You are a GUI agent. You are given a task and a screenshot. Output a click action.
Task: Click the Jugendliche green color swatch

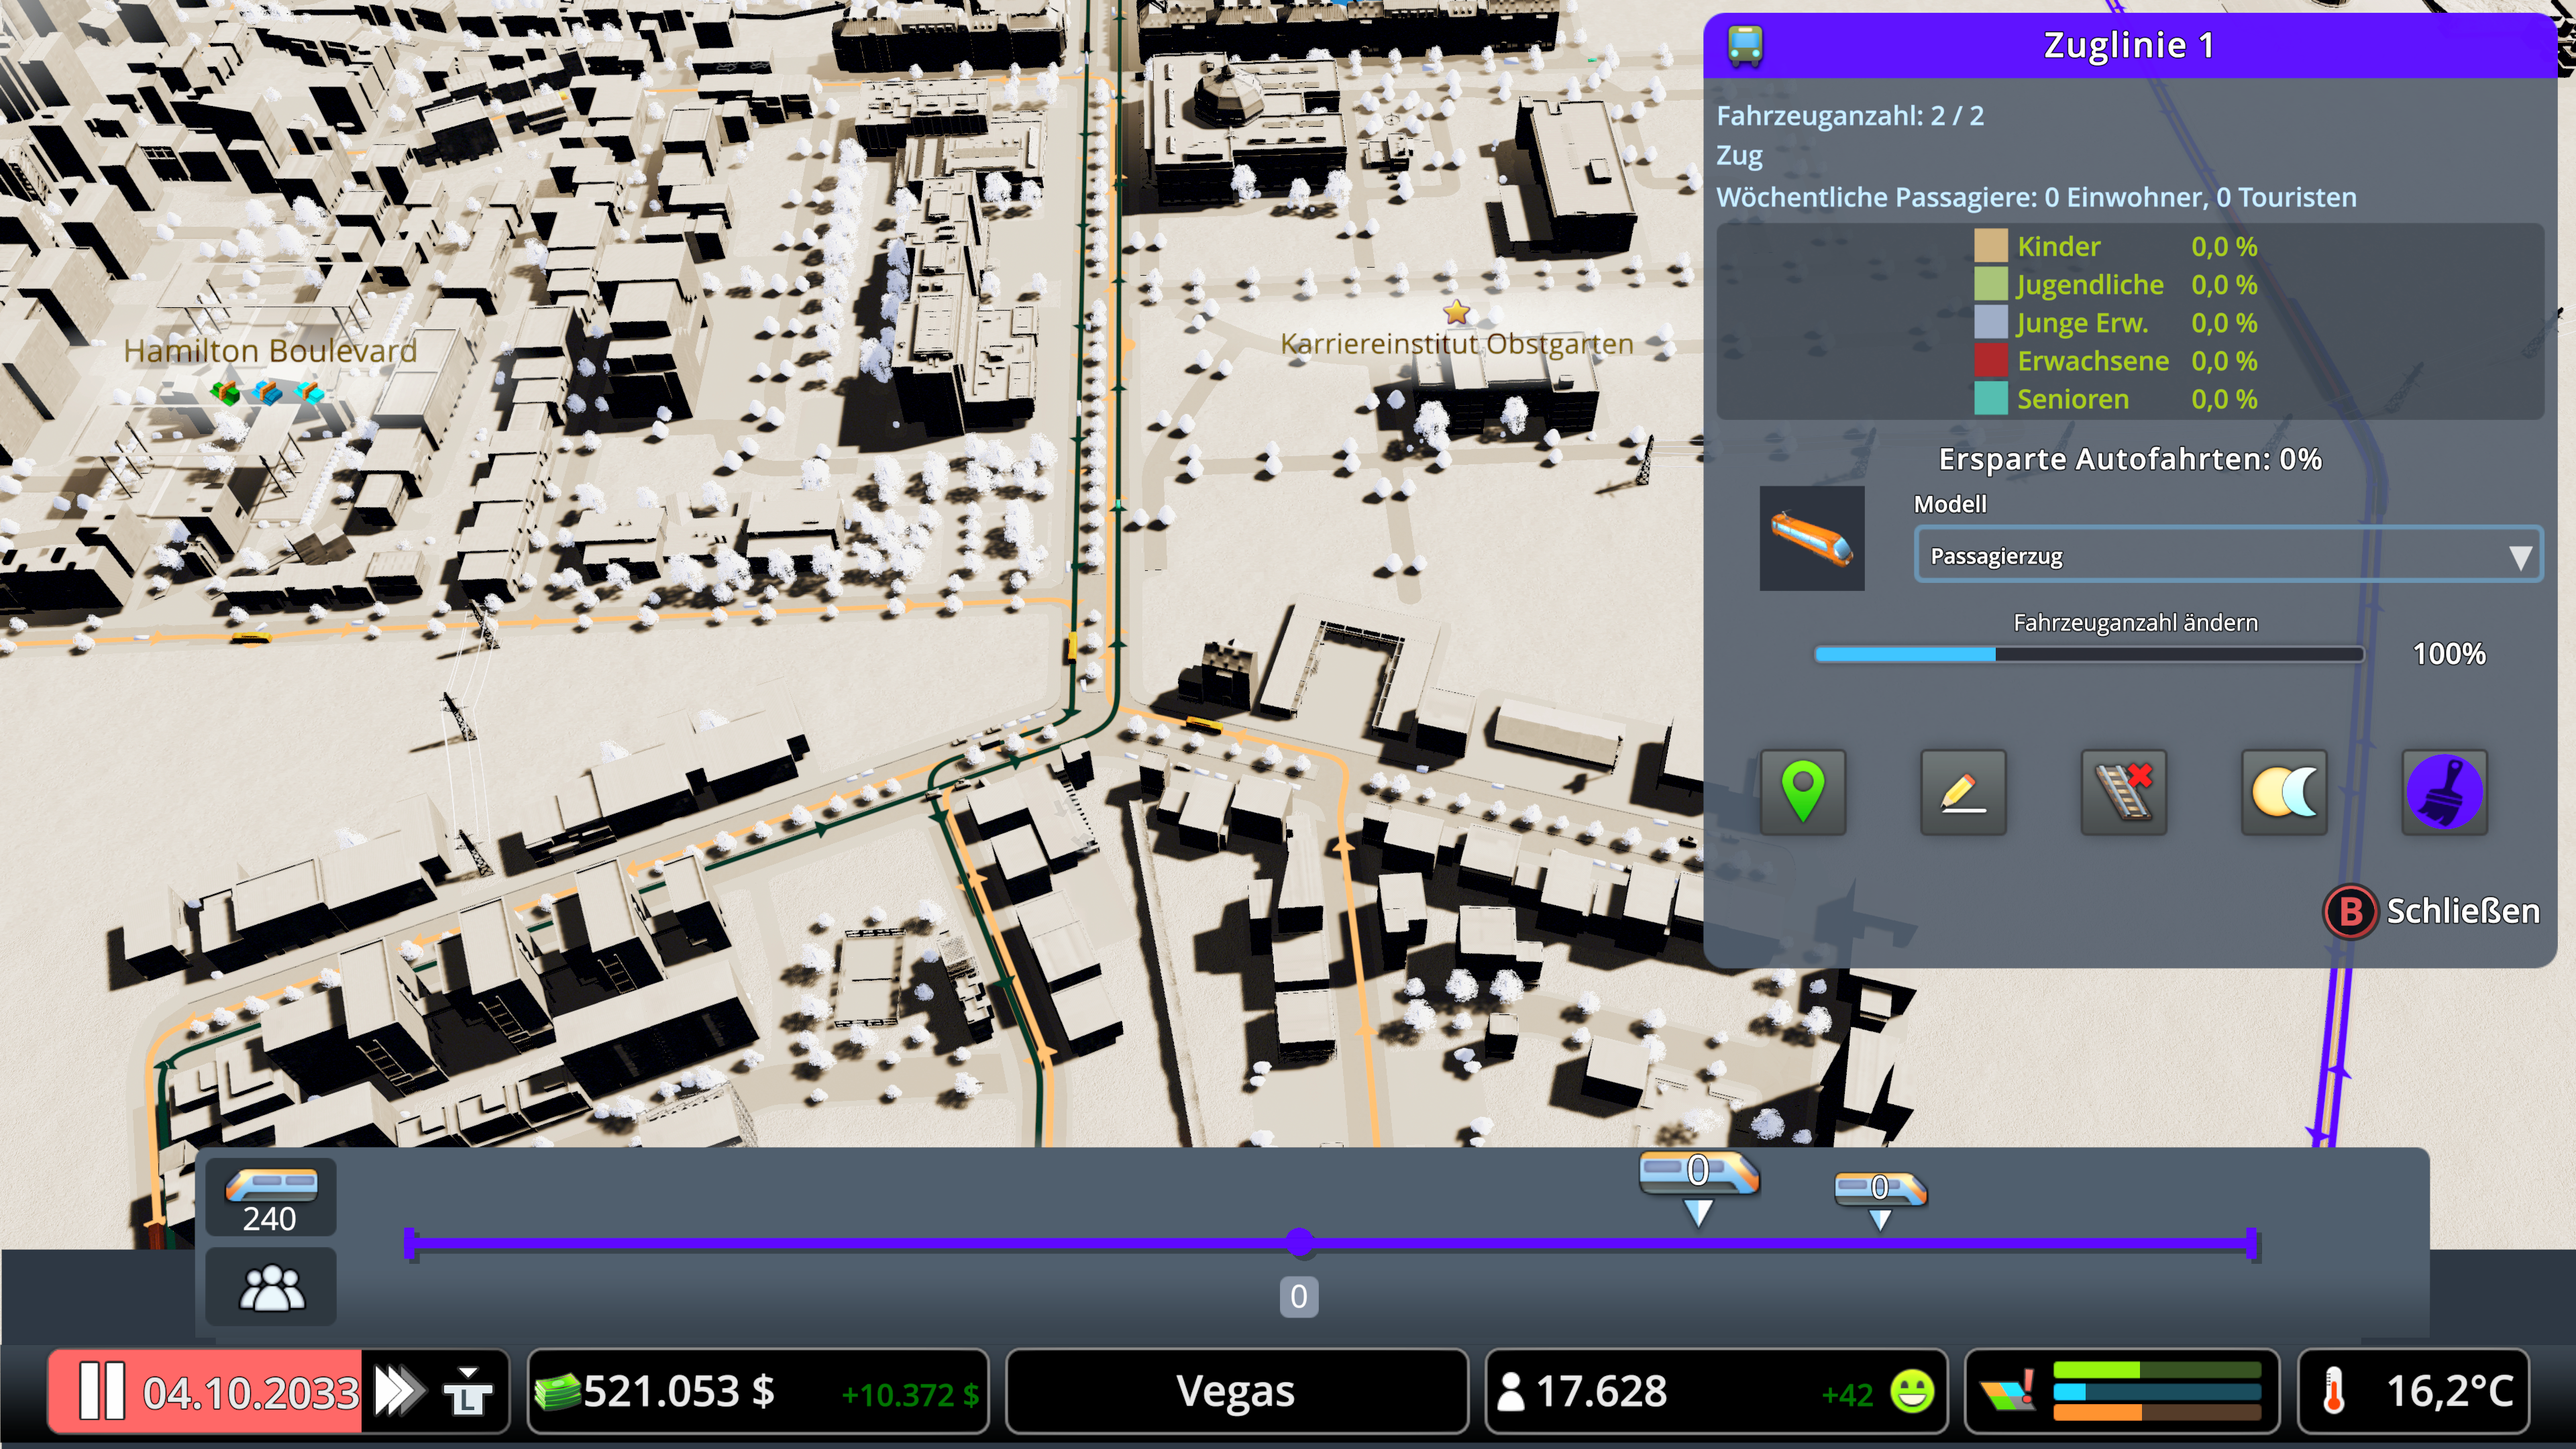(x=1990, y=284)
